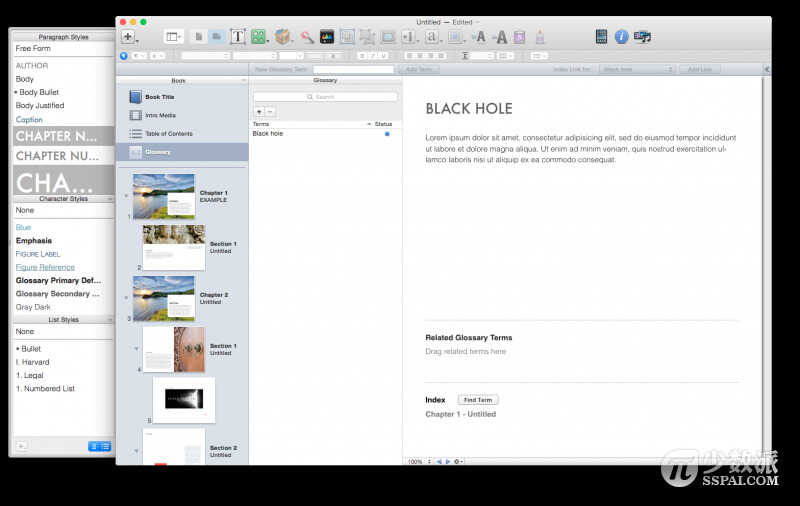Switch to portrait orientation icon

(199, 37)
